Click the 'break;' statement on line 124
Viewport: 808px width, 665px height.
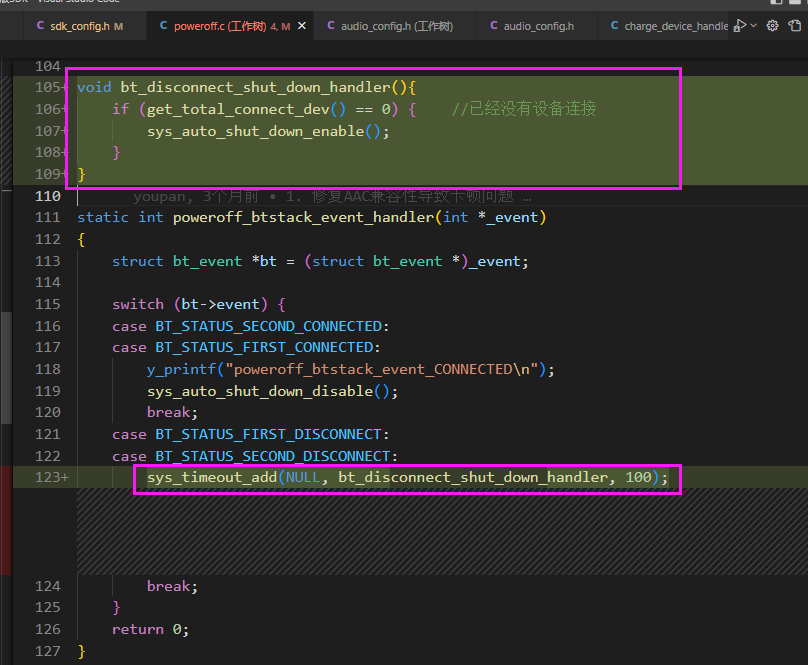(x=172, y=586)
